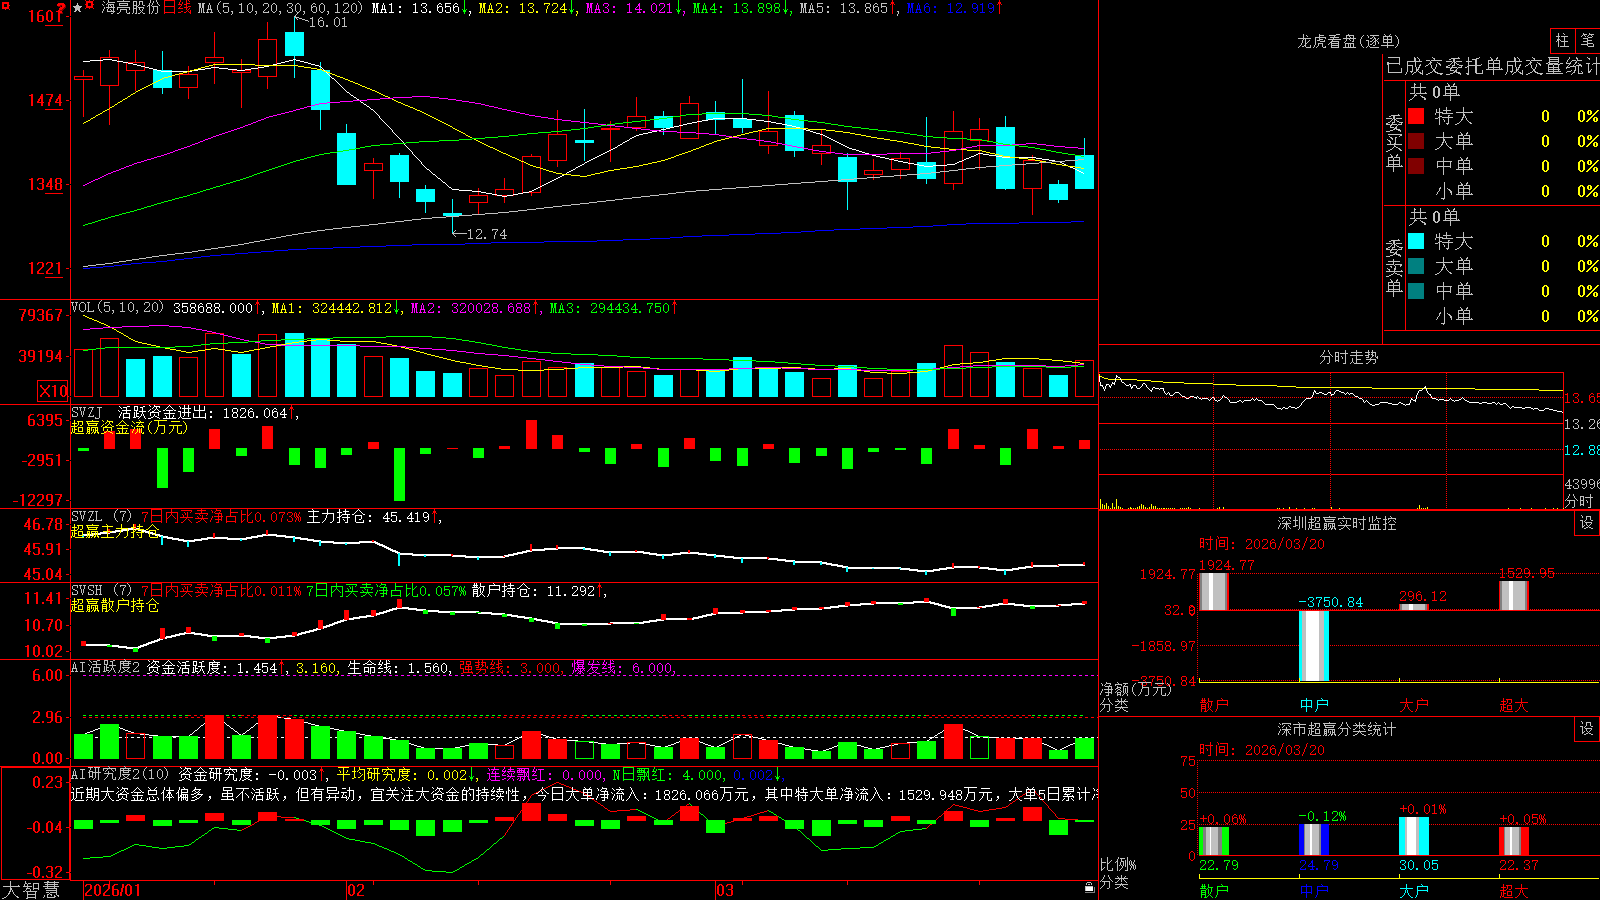Click the 大户 bar showing 296.12
Screen dimensions: 1600x900
pyautogui.click(x=1414, y=607)
